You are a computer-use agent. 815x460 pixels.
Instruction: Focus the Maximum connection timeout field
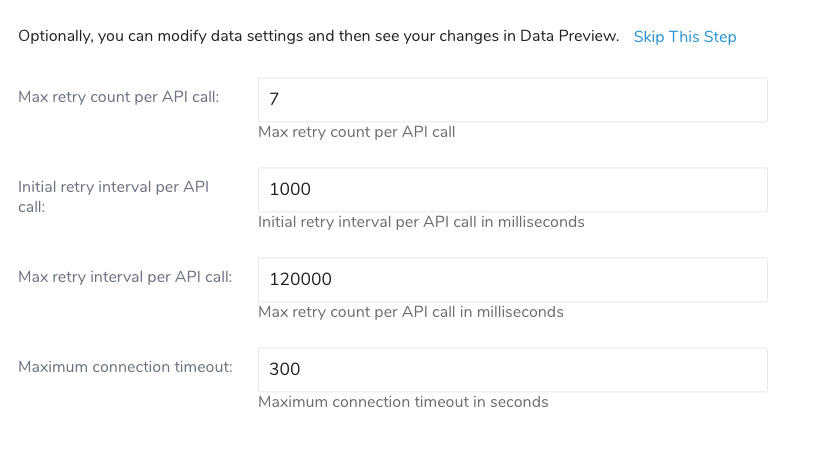512,370
